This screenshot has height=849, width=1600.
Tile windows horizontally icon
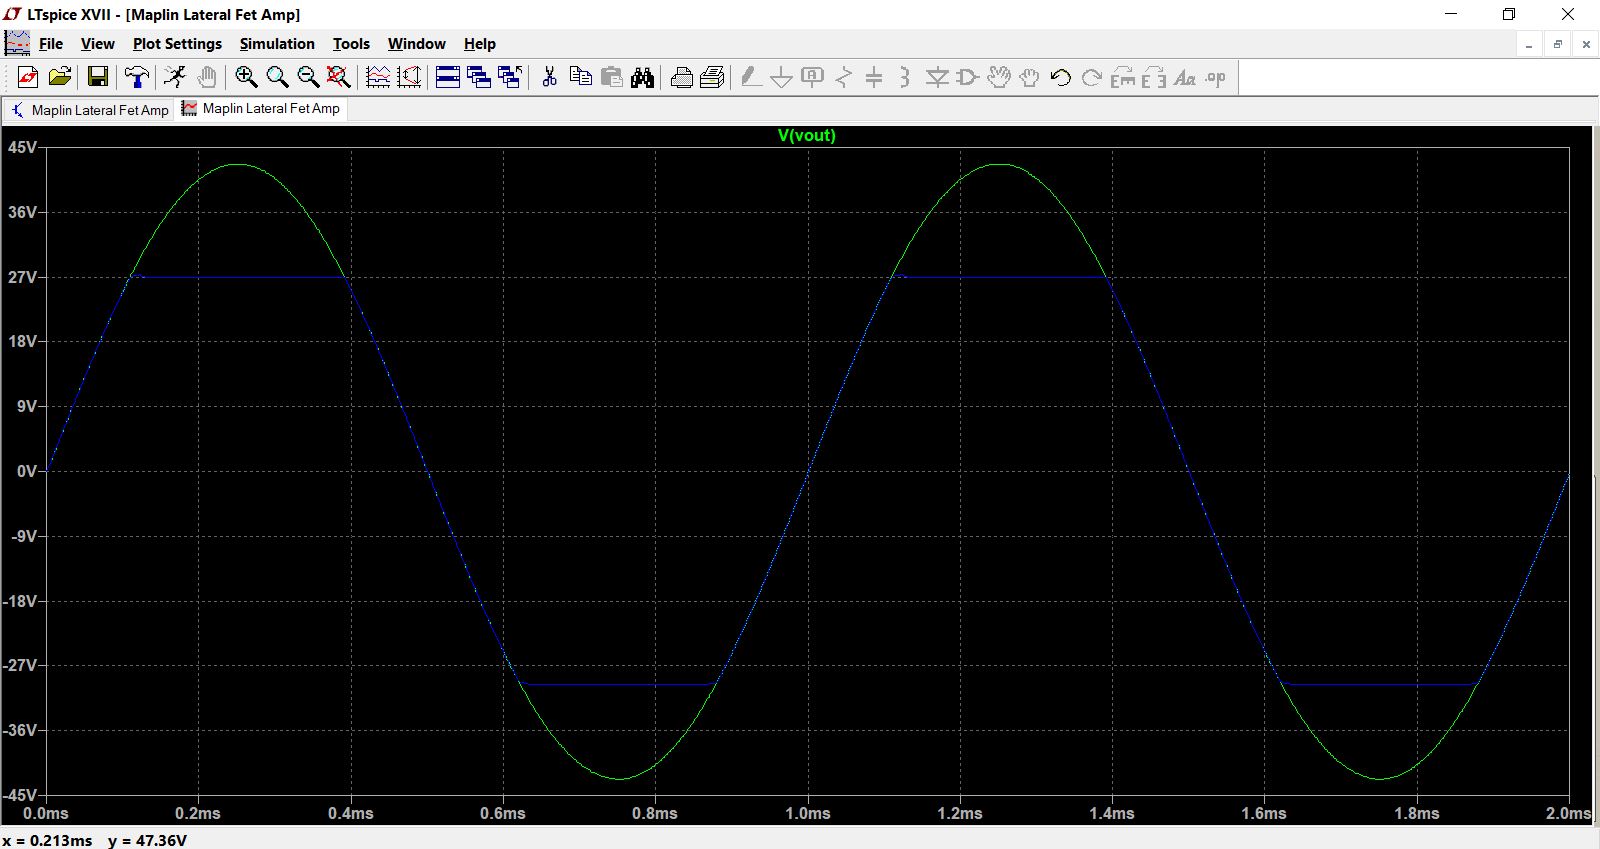pyautogui.click(x=448, y=77)
